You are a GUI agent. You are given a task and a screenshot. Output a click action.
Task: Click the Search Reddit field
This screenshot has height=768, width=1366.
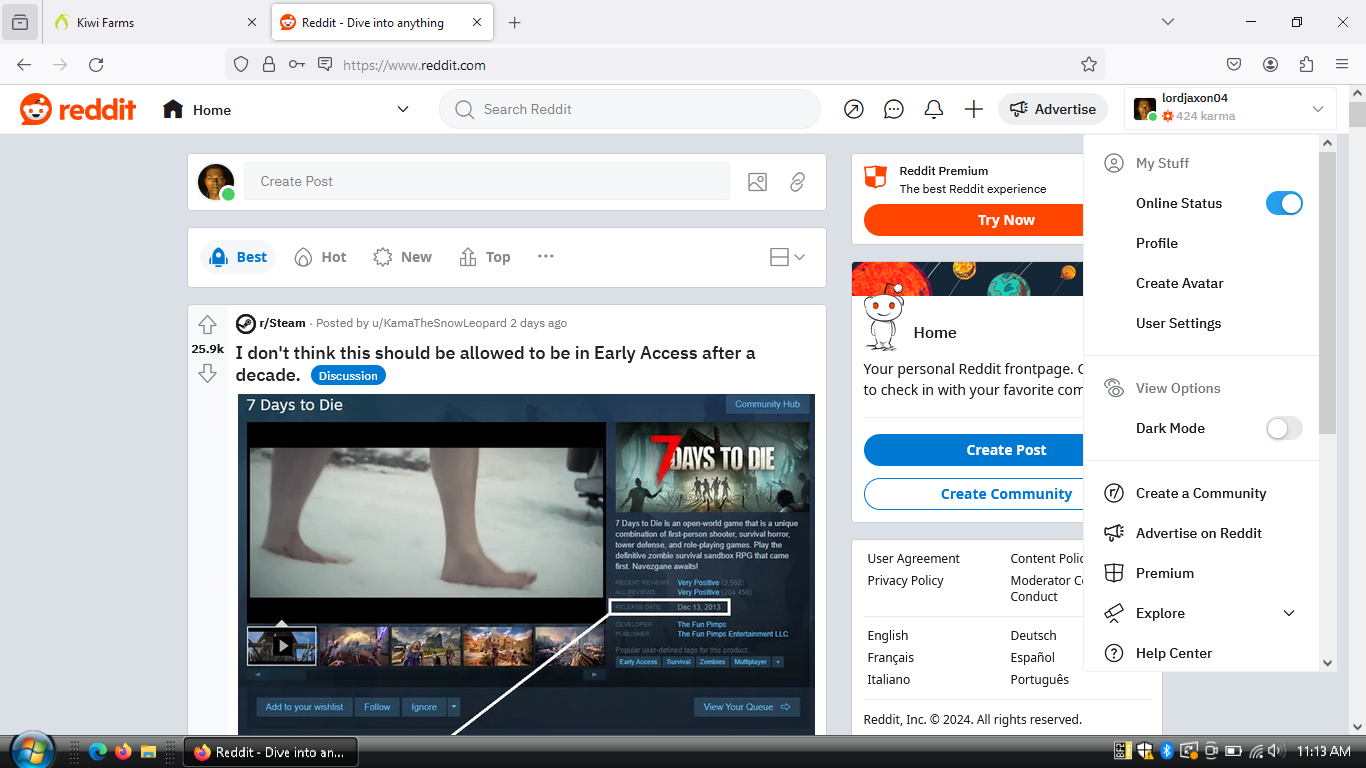[630, 109]
